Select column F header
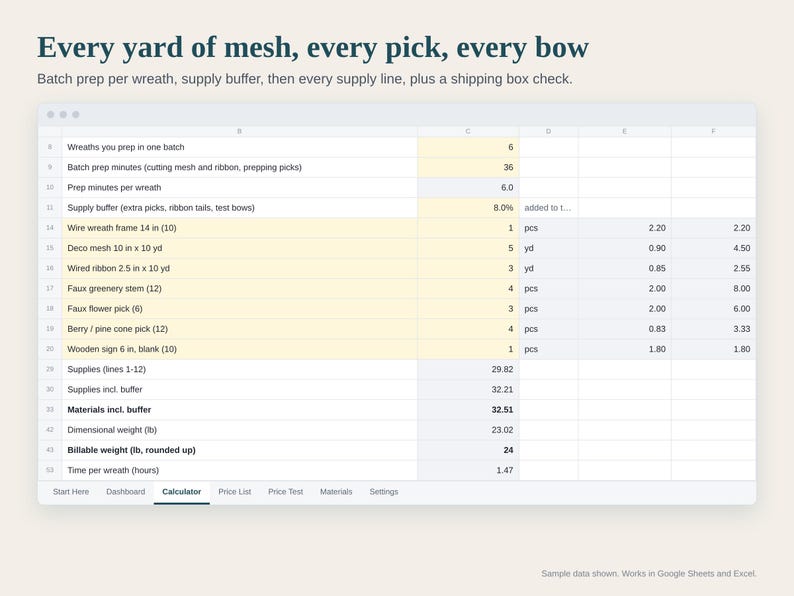Screen dimensions: 794x596 (713, 131)
